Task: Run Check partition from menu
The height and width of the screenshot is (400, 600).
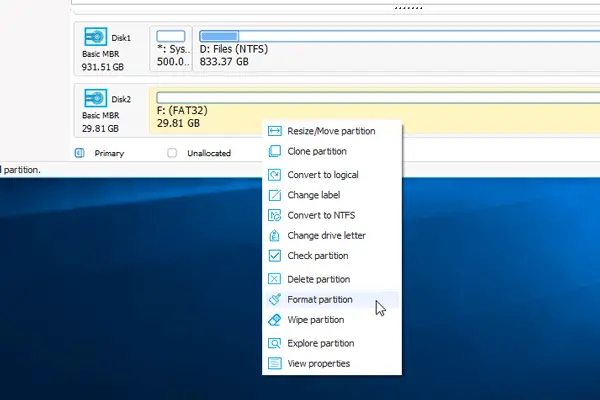Action: pyautogui.click(x=332, y=256)
